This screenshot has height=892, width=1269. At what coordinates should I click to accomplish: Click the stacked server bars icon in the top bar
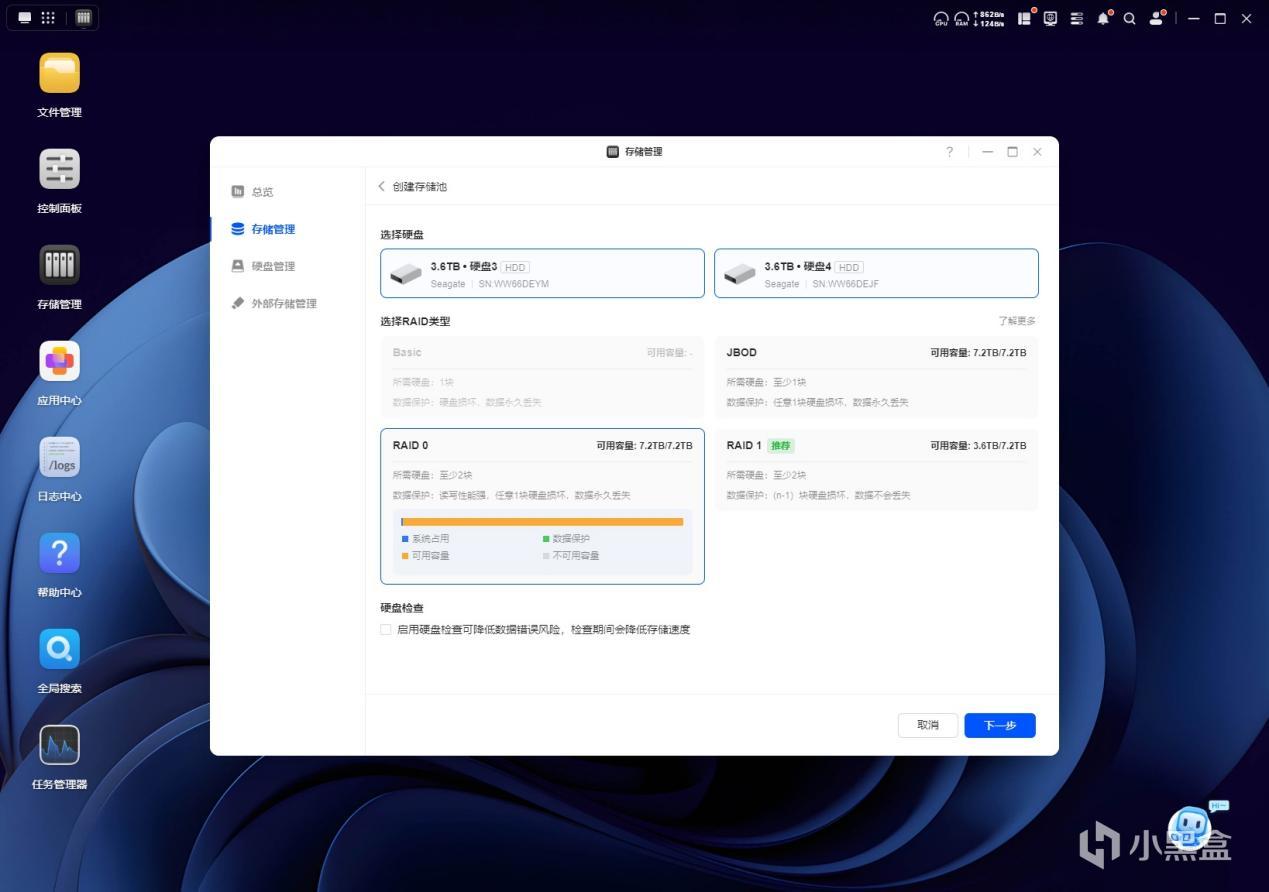pos(1077,18)
